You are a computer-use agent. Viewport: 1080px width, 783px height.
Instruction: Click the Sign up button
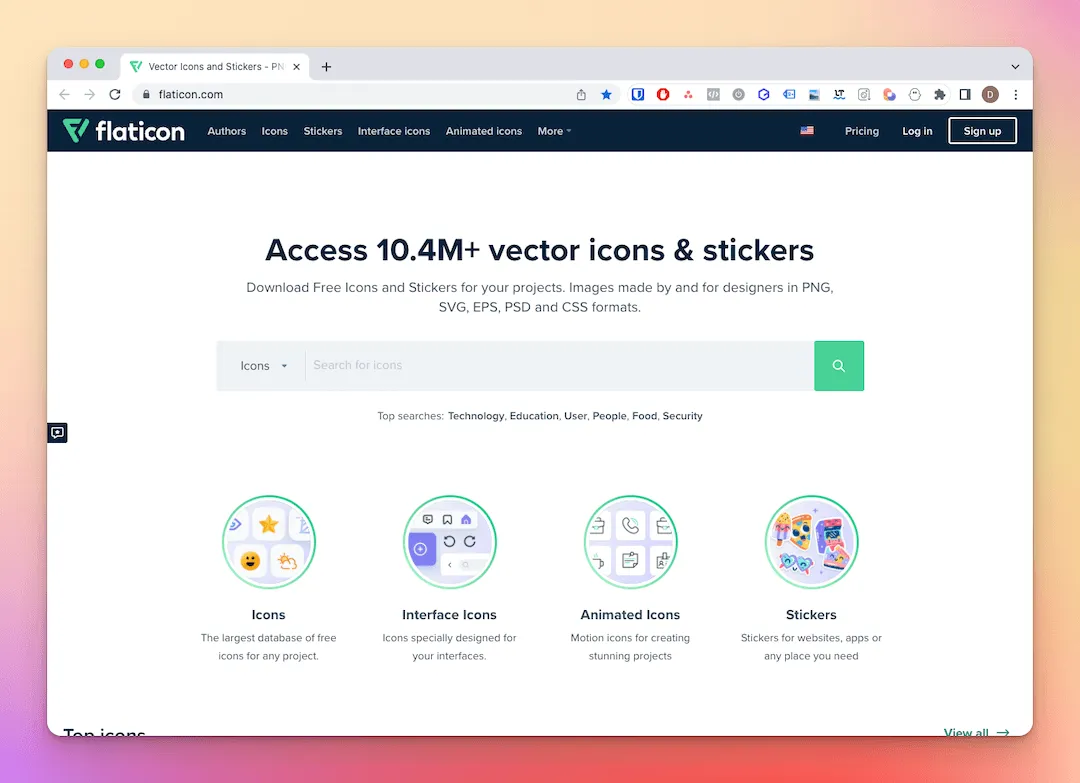tap(982, 131)
